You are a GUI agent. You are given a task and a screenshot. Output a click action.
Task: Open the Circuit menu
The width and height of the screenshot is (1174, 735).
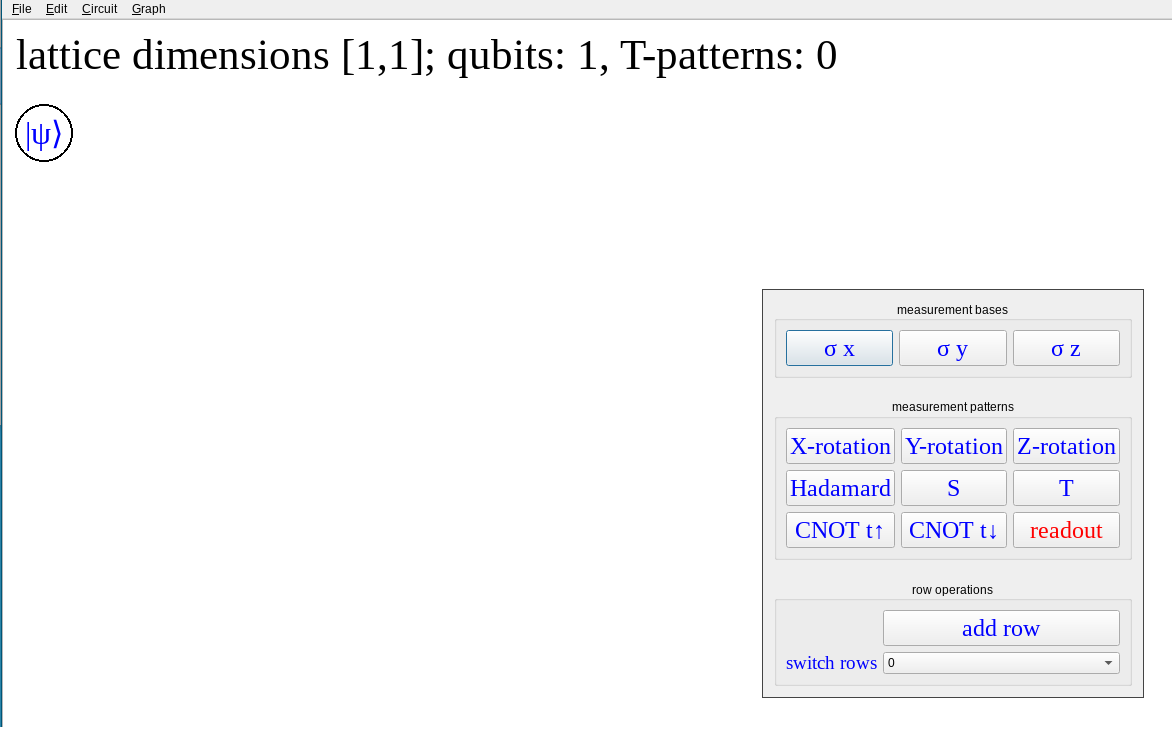click(x=99, y=9)
